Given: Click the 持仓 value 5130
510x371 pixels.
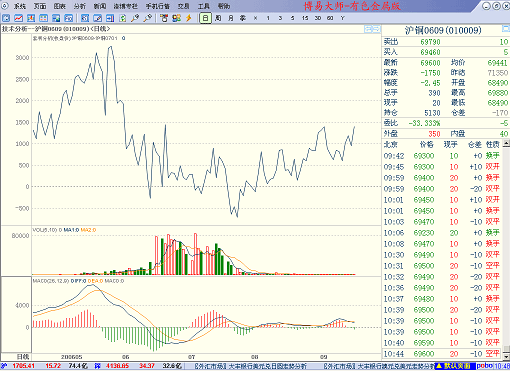Looking at the screenshot, I should [432, 113].
